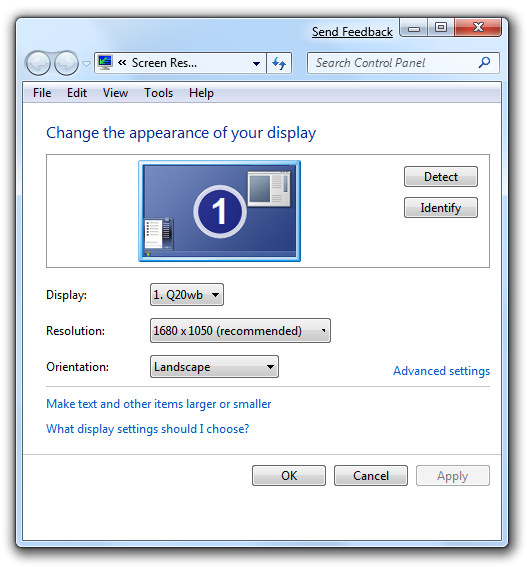Expand the Orientation Landscape dropdown
527x567 pixels.
click(x=214, y=367)
